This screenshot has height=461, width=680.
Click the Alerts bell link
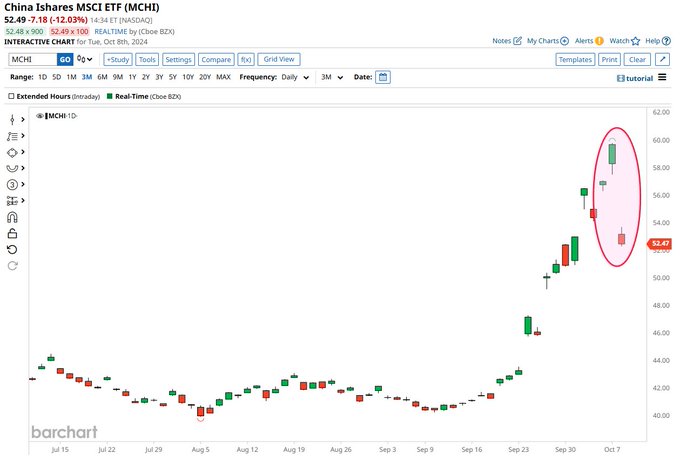(589, 41)
